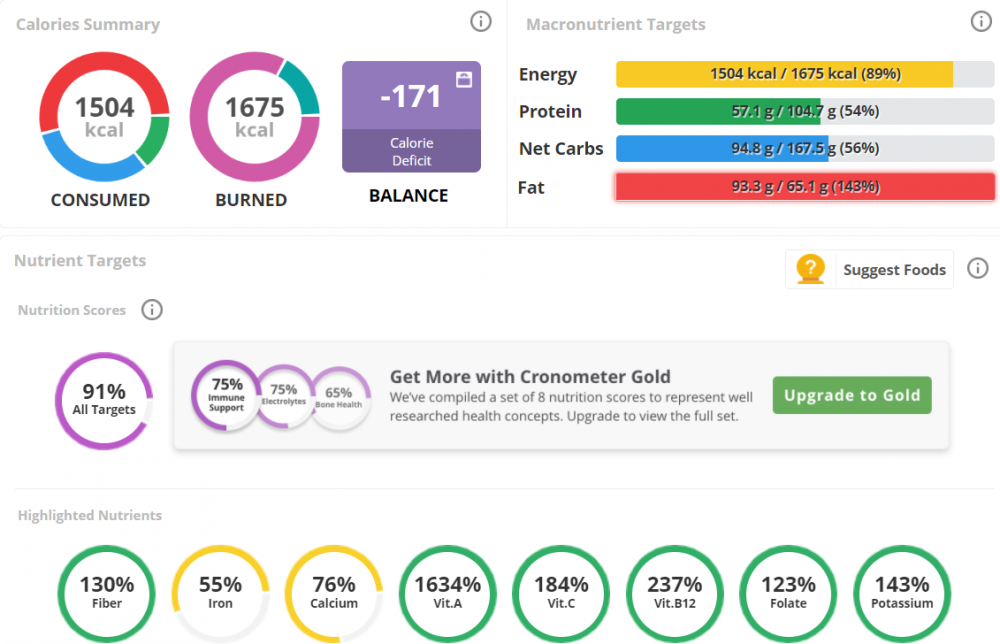Click the Calories Summary info icon
The image size is (1000, 644).
(x=481, y=21)
